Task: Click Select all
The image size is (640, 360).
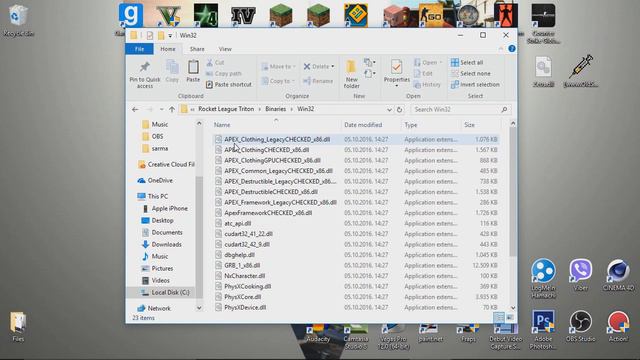Action: coord(467,62)
